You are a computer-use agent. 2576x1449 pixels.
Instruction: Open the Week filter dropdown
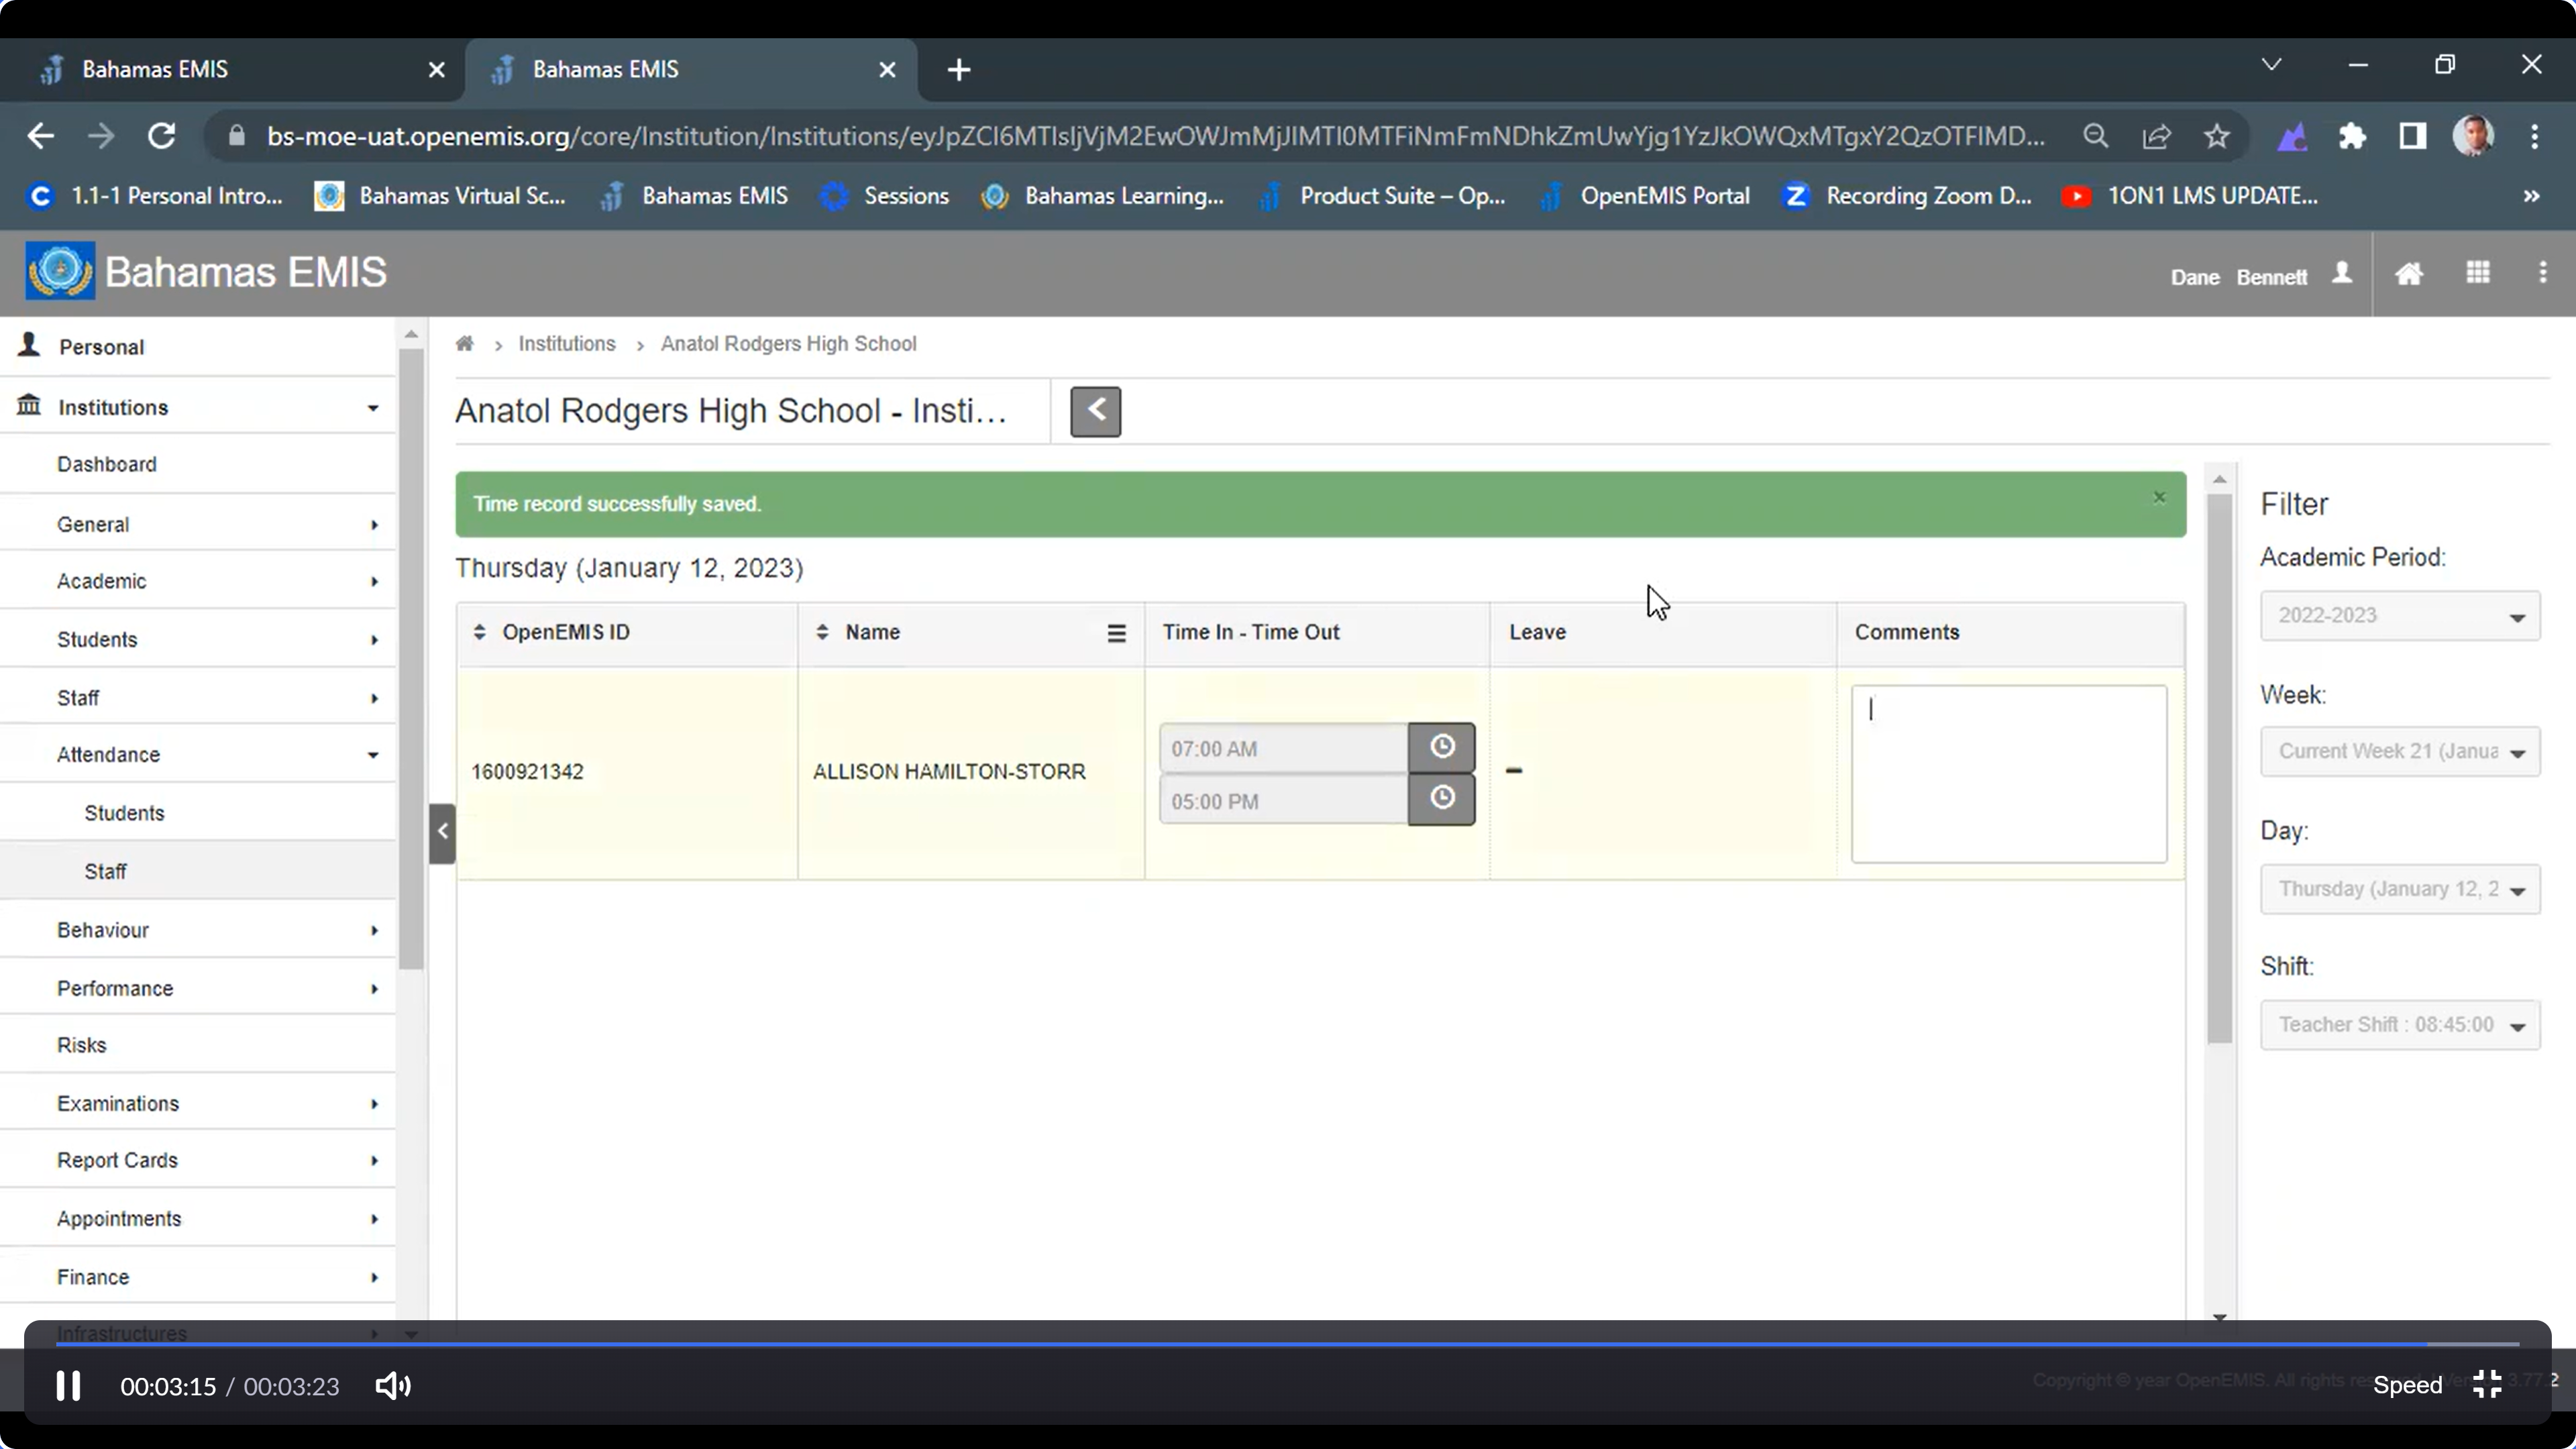(2400, 752)
